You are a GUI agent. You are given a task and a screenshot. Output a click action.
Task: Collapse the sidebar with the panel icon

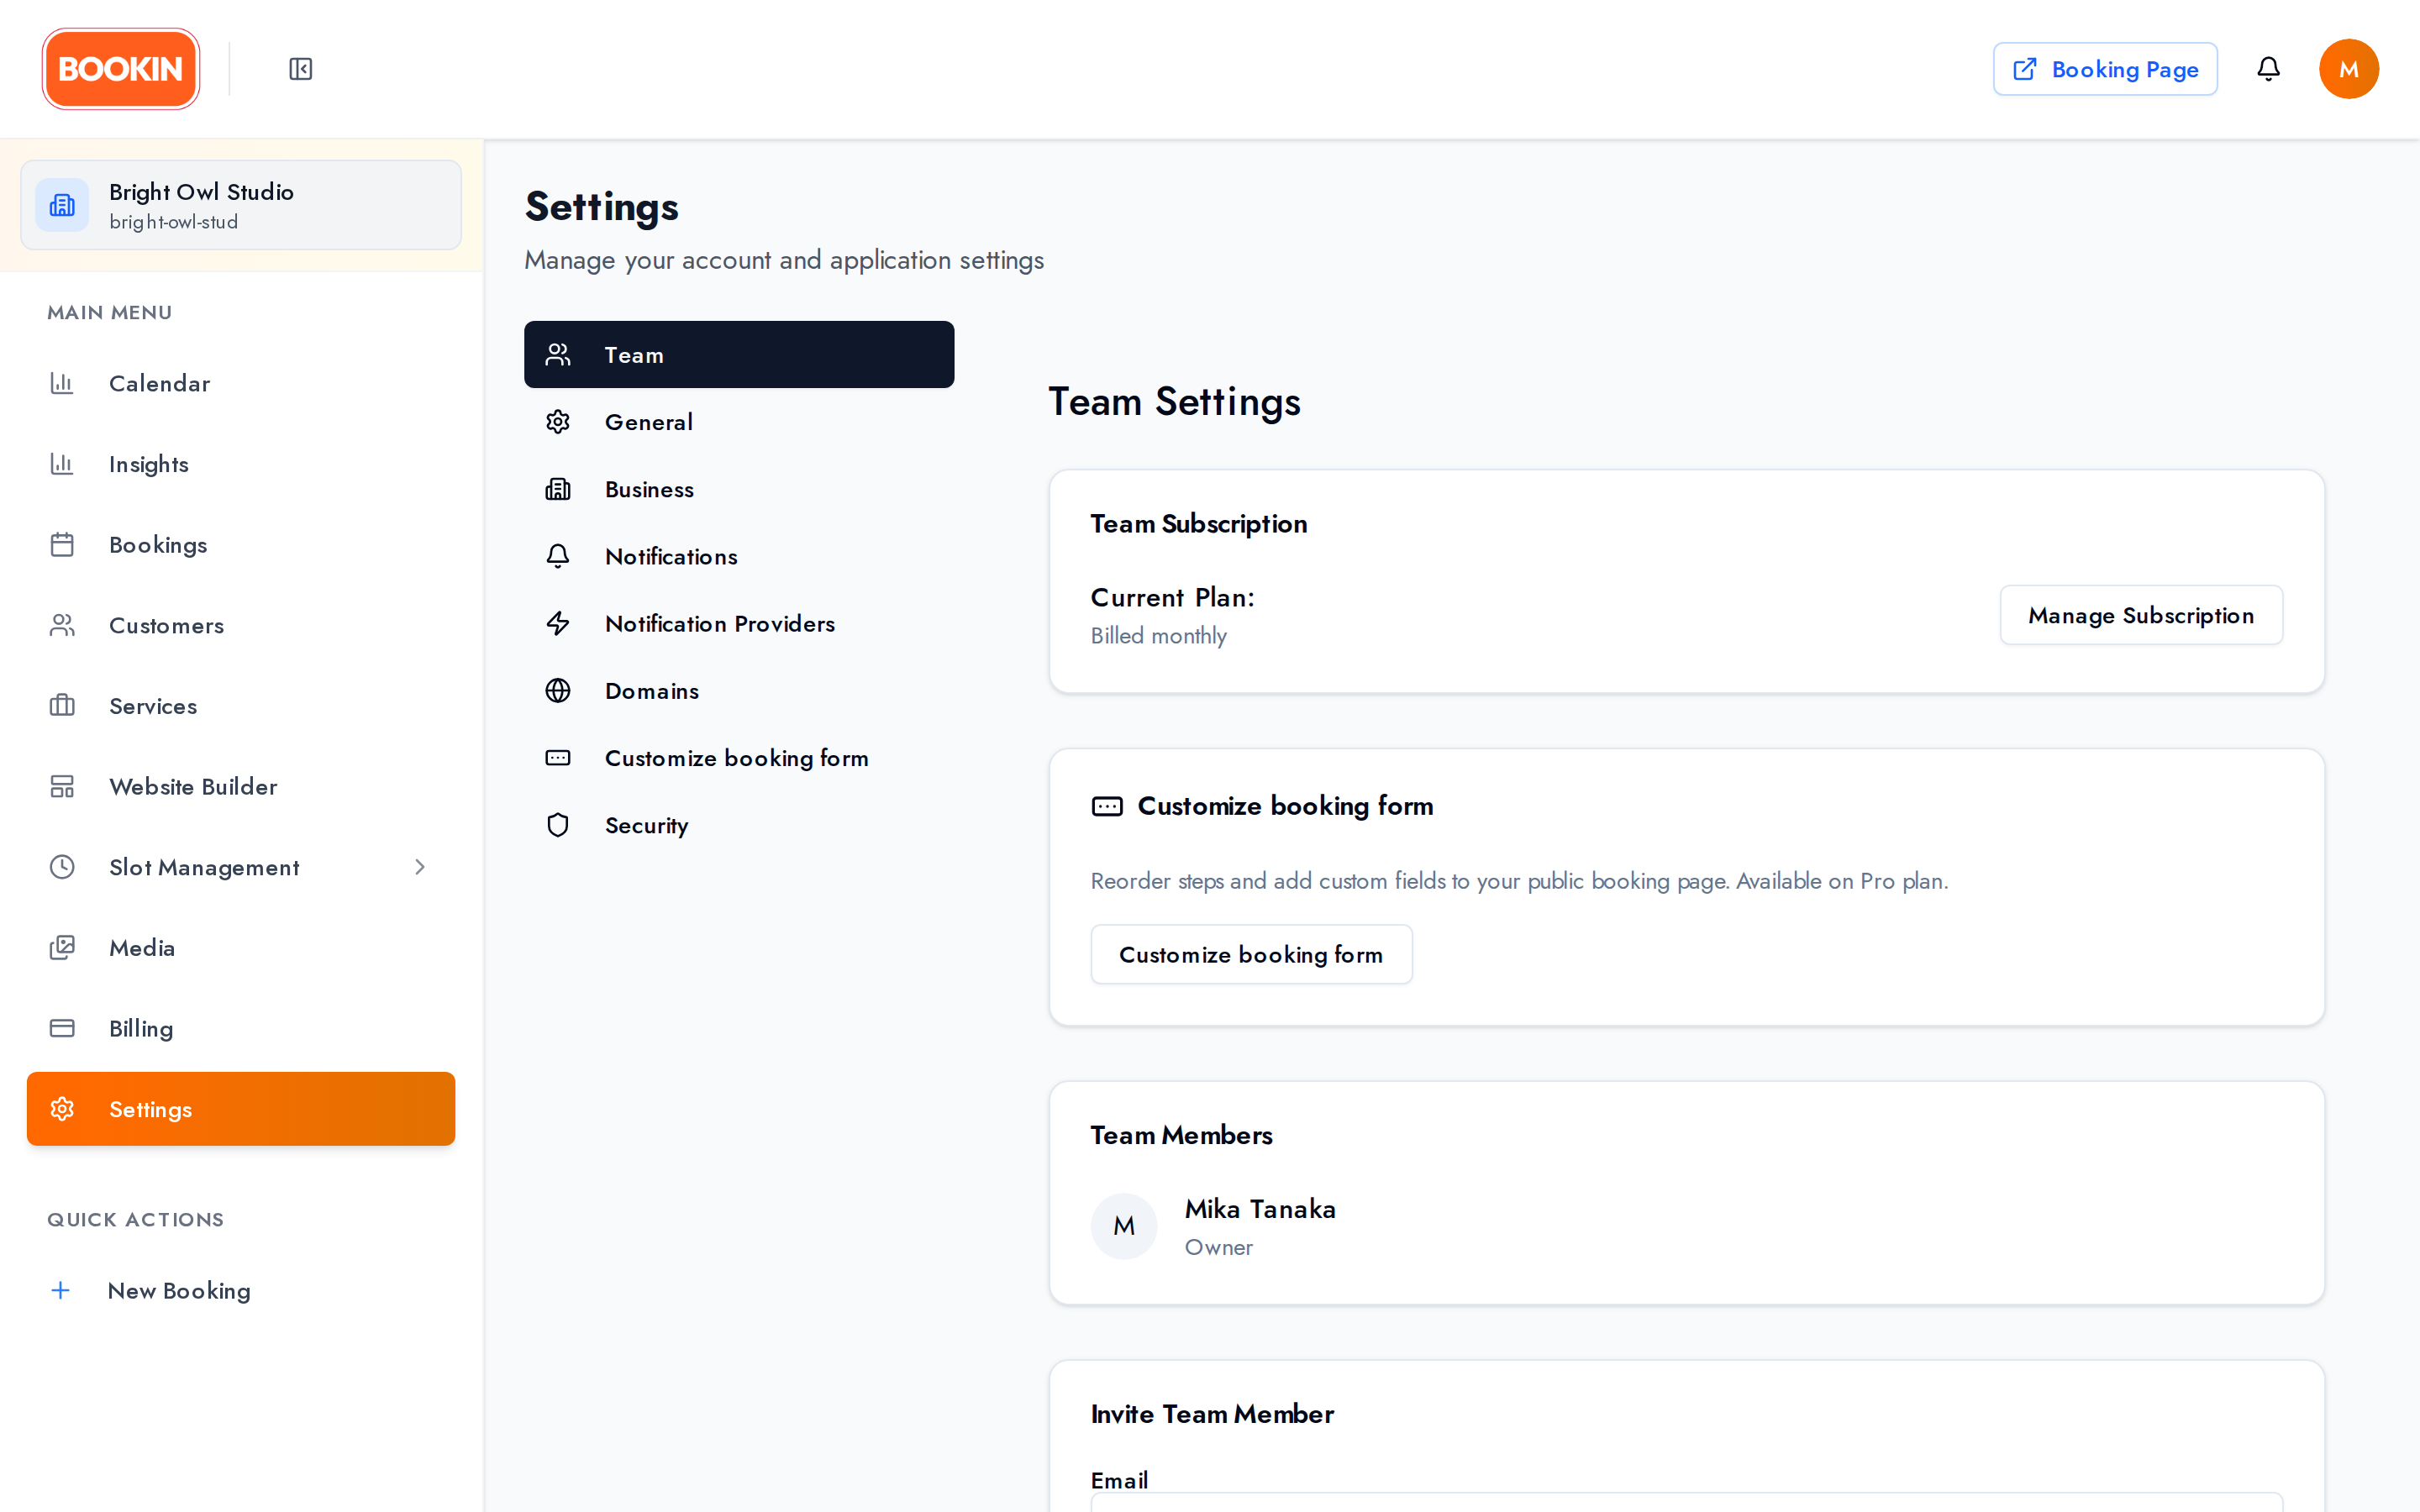[x=300, y=69]
